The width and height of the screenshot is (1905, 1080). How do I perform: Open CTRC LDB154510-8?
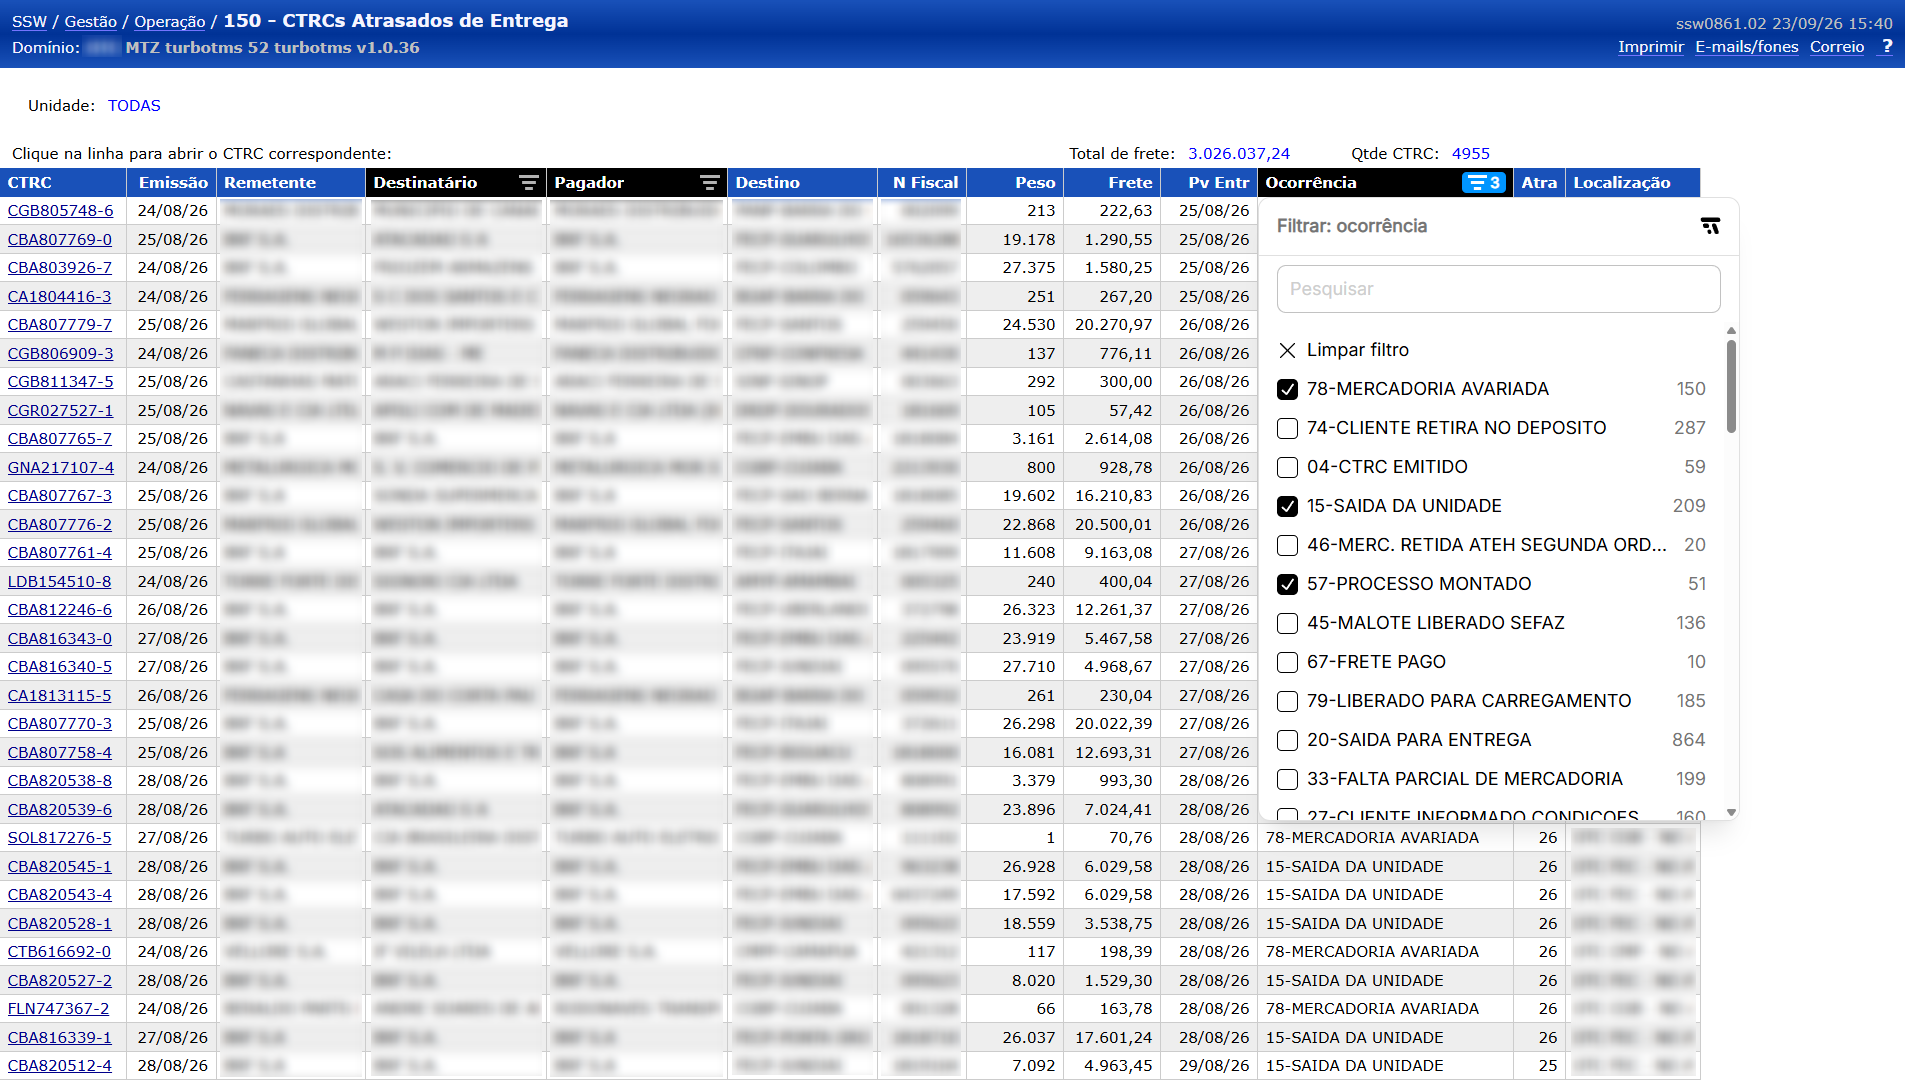[x=60, y=582]
